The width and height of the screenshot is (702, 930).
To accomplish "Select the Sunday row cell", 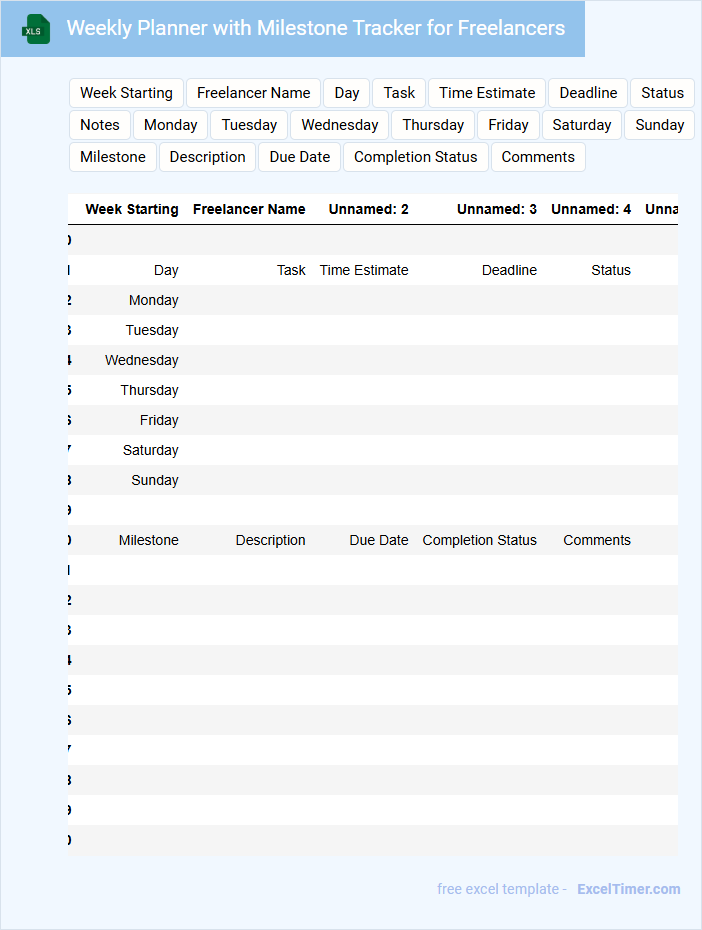I will pos(155,480).
